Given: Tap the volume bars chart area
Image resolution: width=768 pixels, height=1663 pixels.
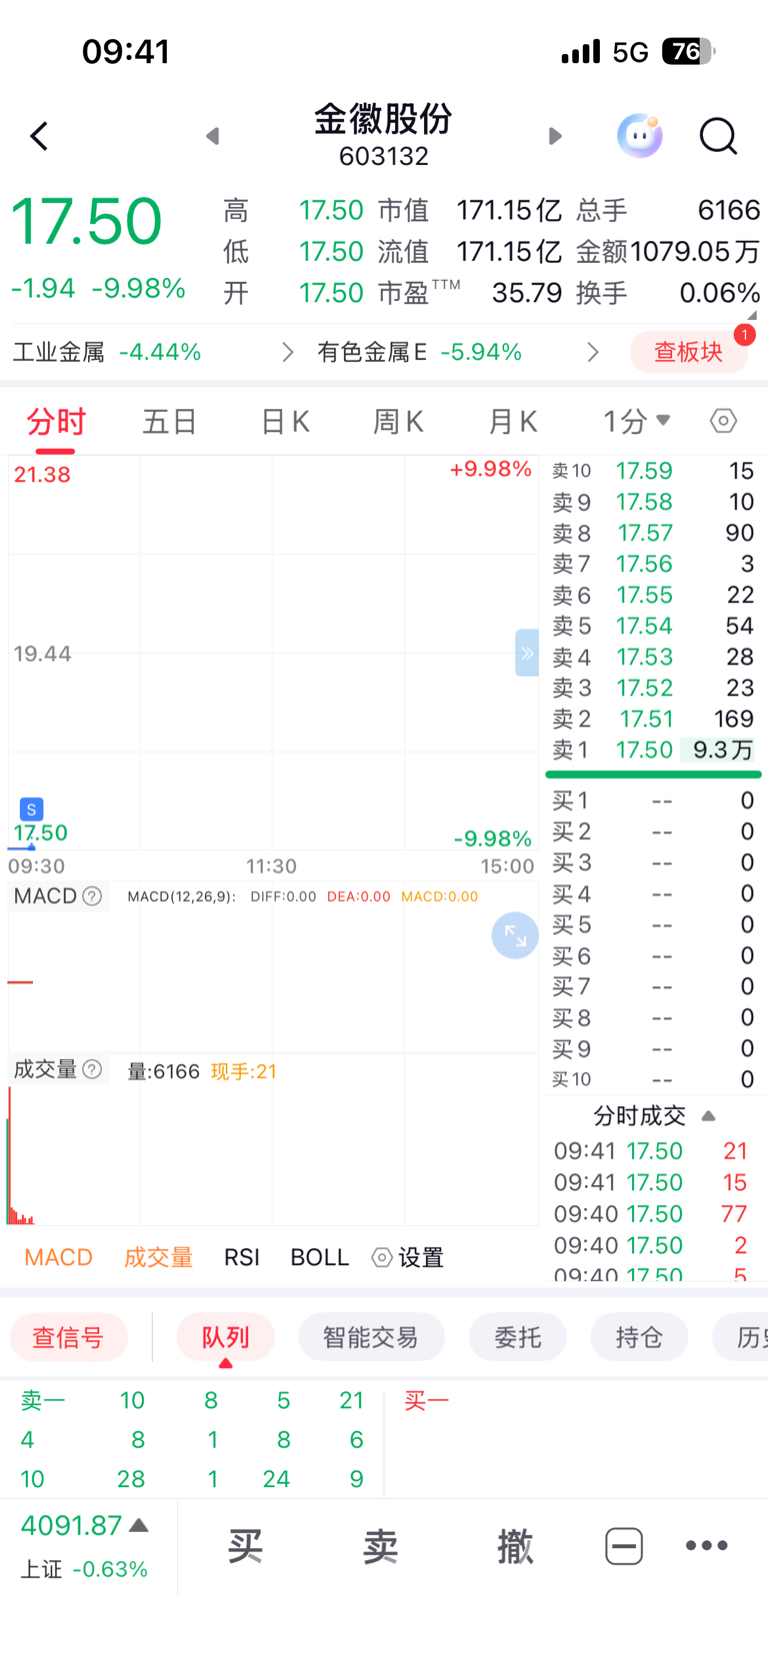Looking at the screenshot, I should coord(272,1155).
